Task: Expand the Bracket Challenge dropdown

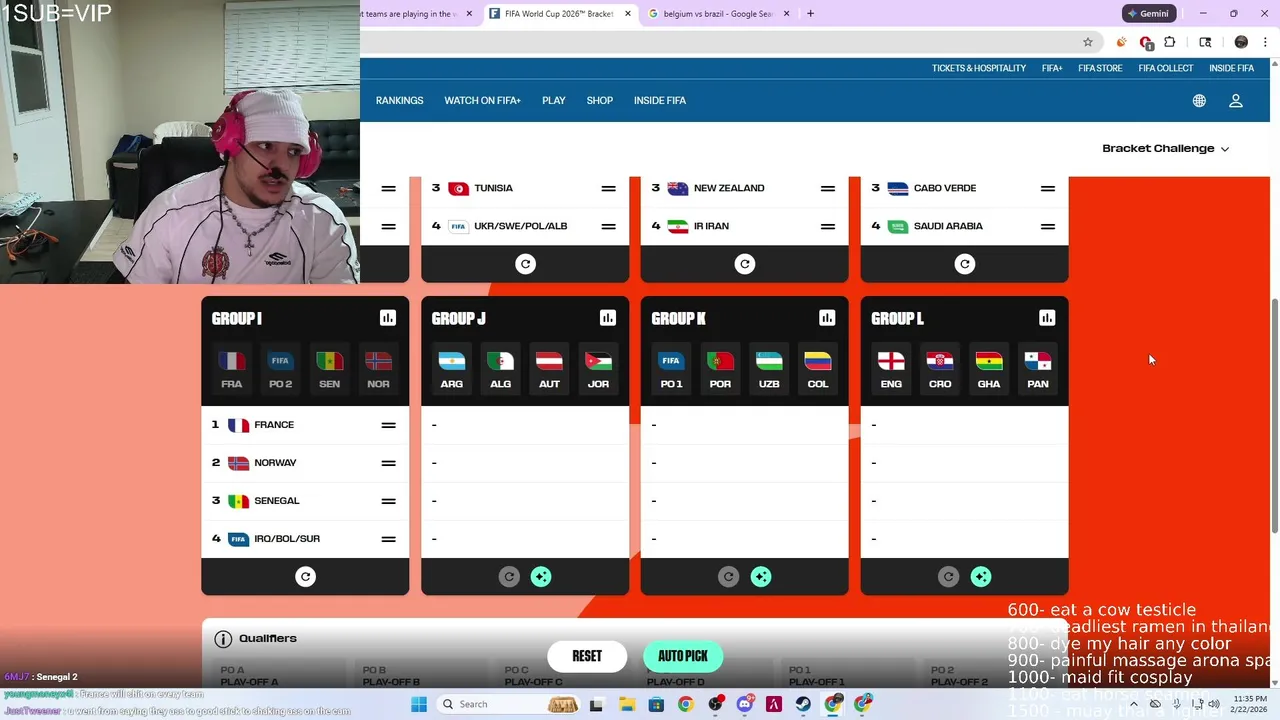Action: (x=1166, y=148)
